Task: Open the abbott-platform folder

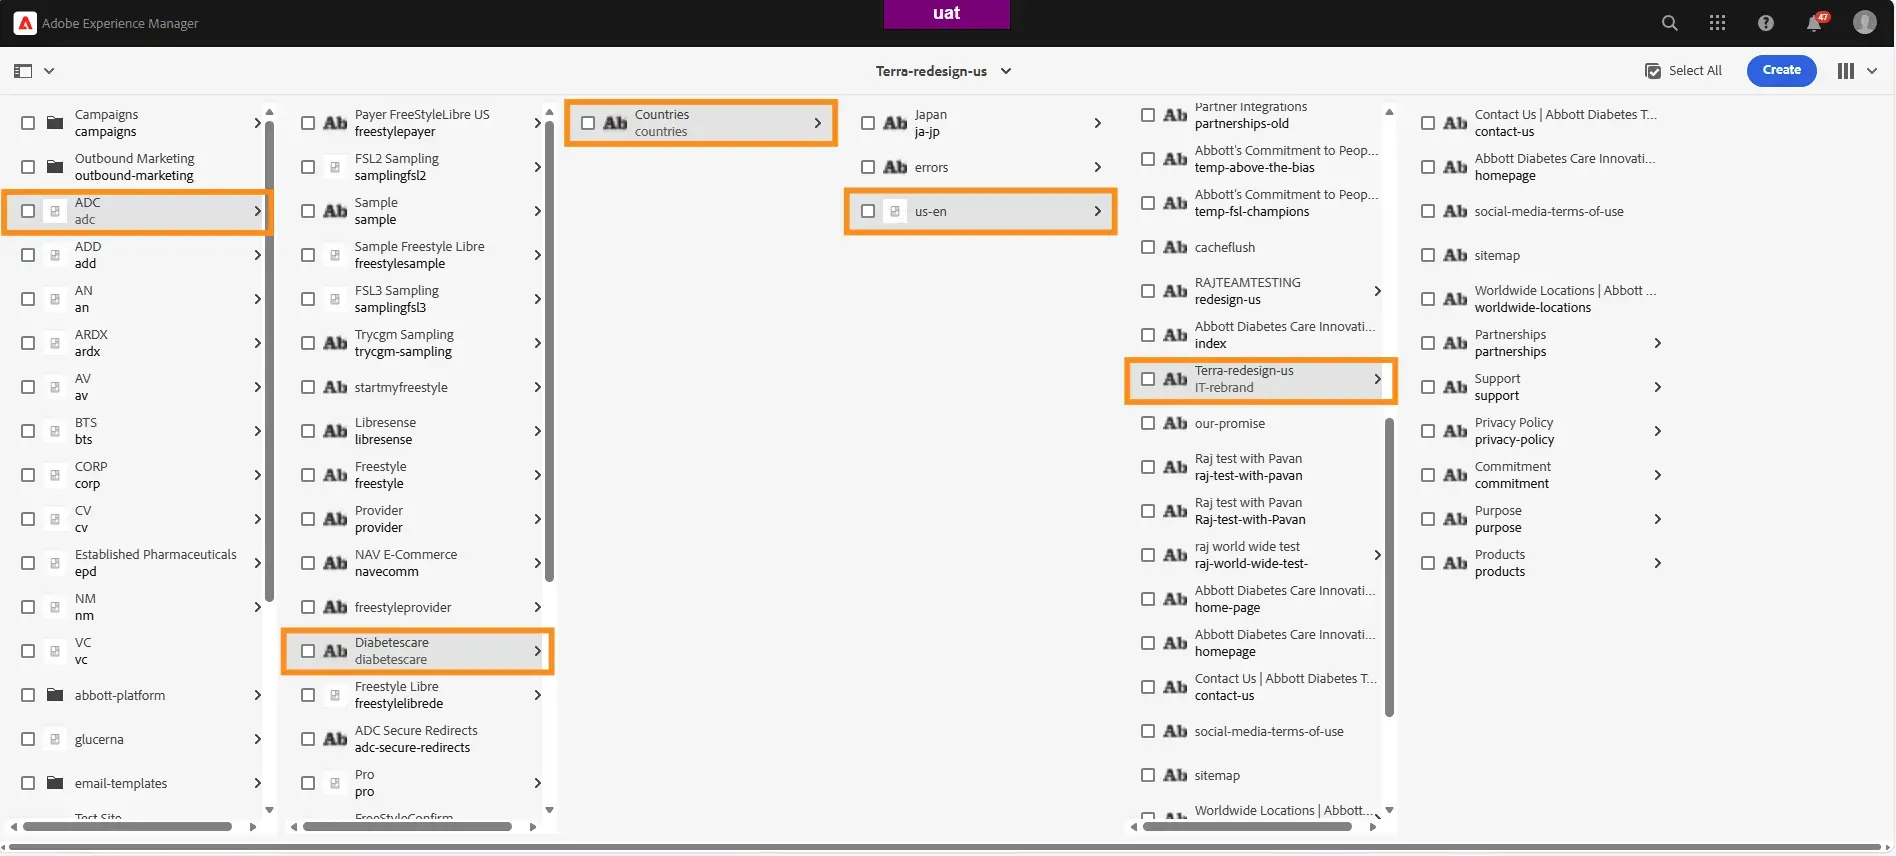Action: (120, 695)
